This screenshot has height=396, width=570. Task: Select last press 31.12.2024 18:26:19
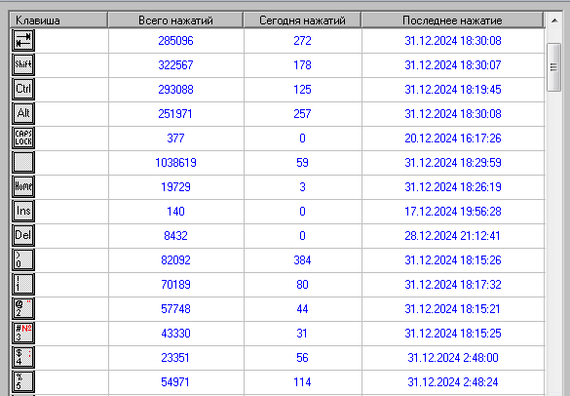pos(453,187)
